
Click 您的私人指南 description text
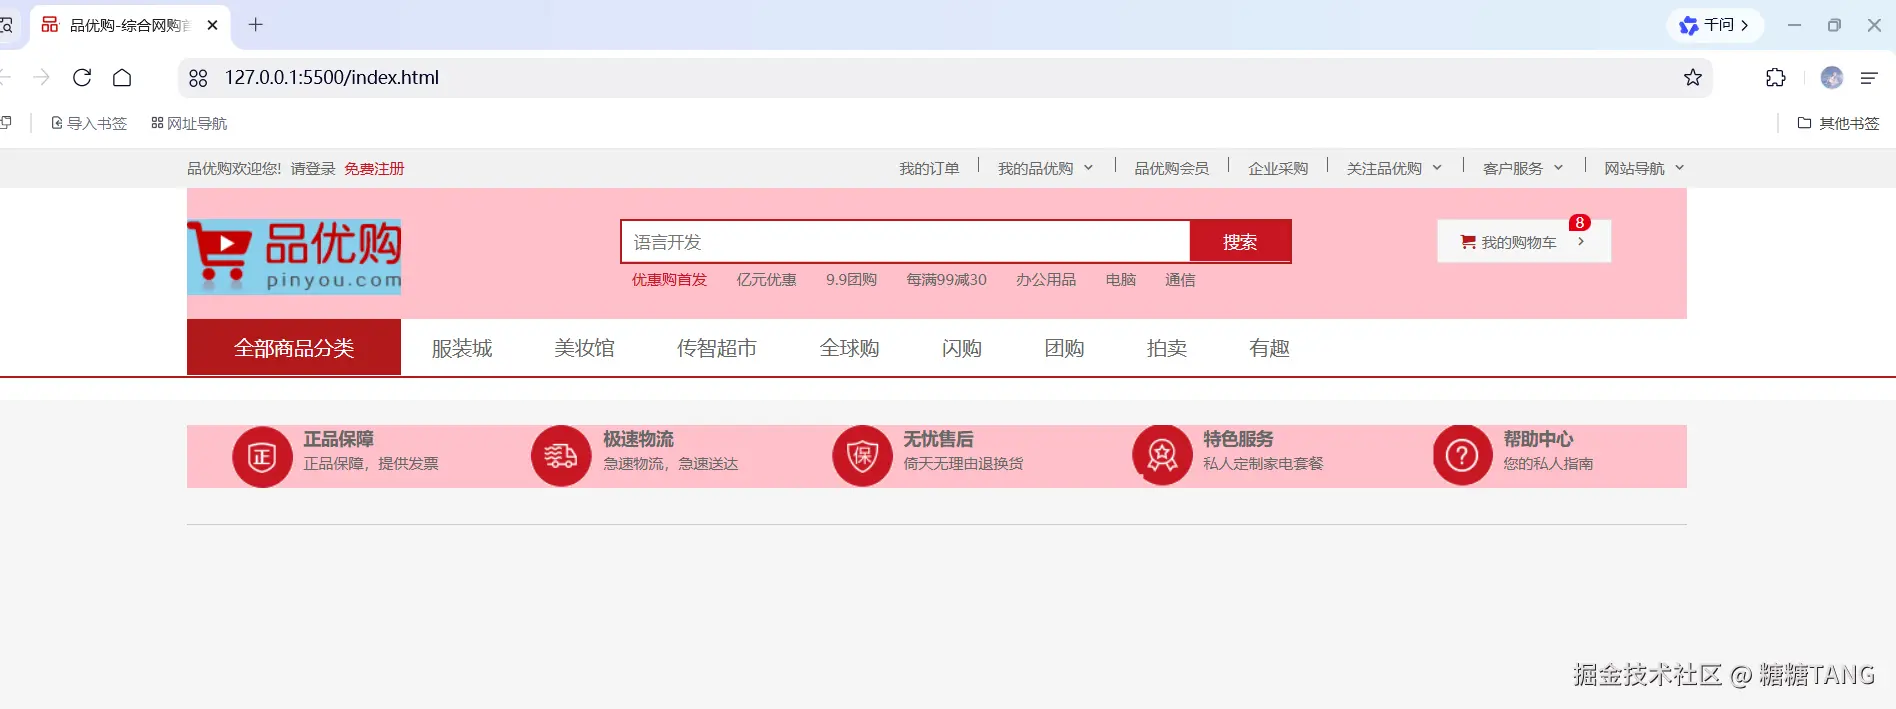(1548, 464)
